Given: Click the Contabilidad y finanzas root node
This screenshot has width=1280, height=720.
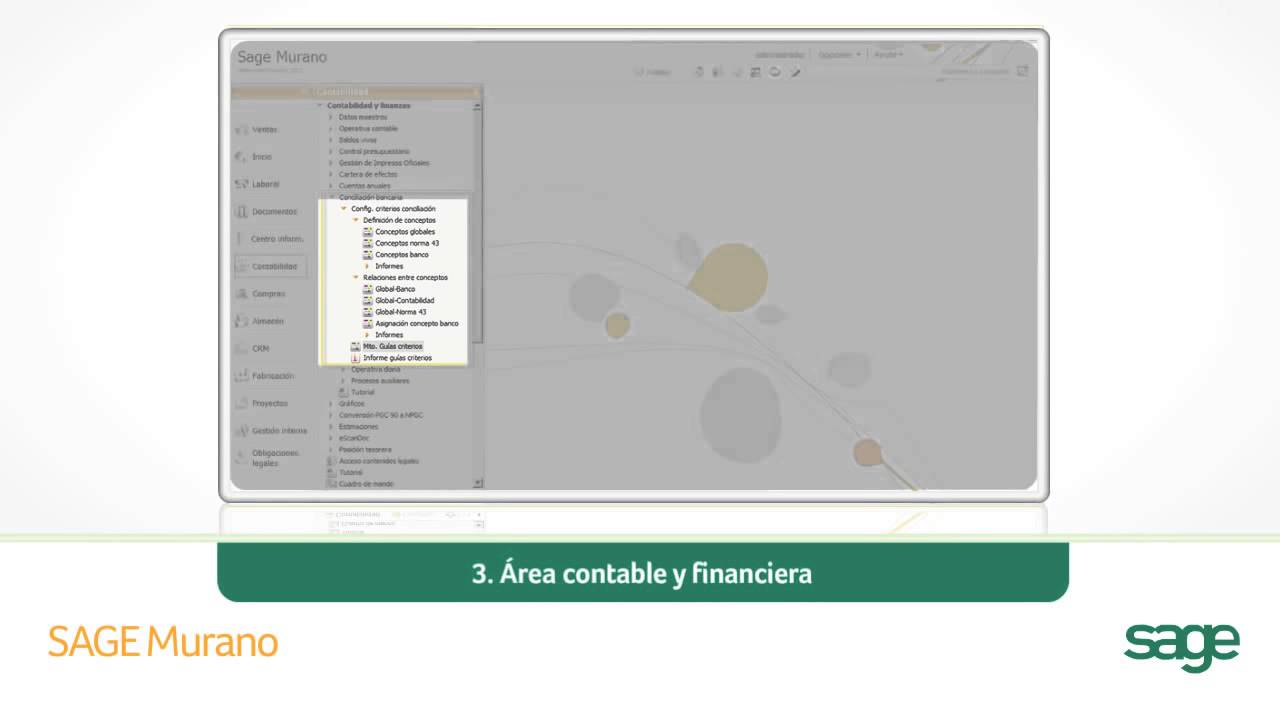Looking at the screenshot, I should [369, 106].
